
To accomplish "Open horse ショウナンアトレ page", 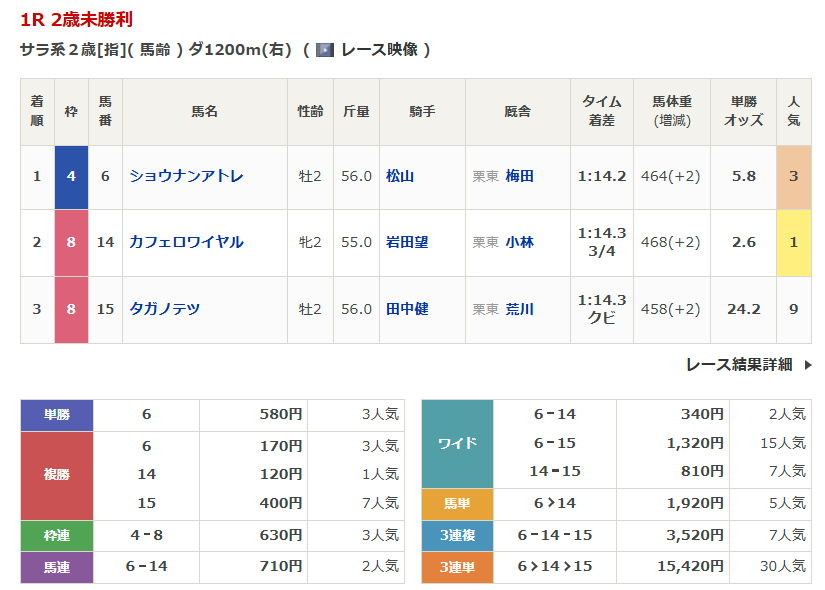I will click(x=186, y=176).
